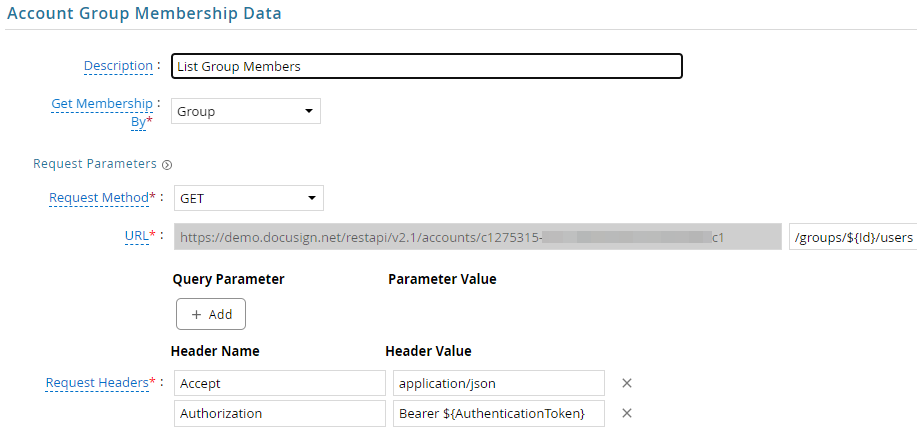The image size is (917, 429).
Task: Select the Parameter Value column heading
Action: (442, 279)
